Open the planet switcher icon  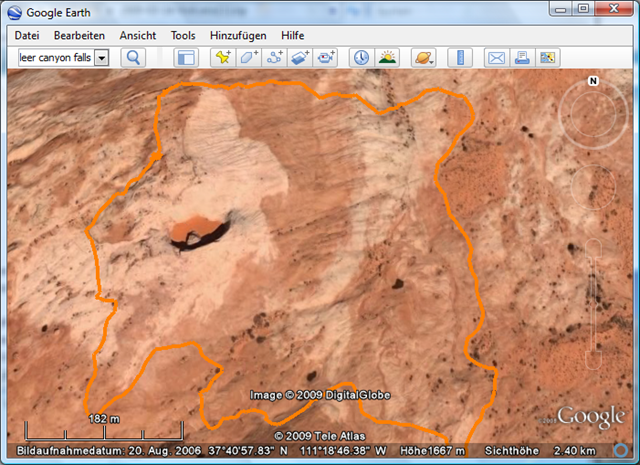423,58
